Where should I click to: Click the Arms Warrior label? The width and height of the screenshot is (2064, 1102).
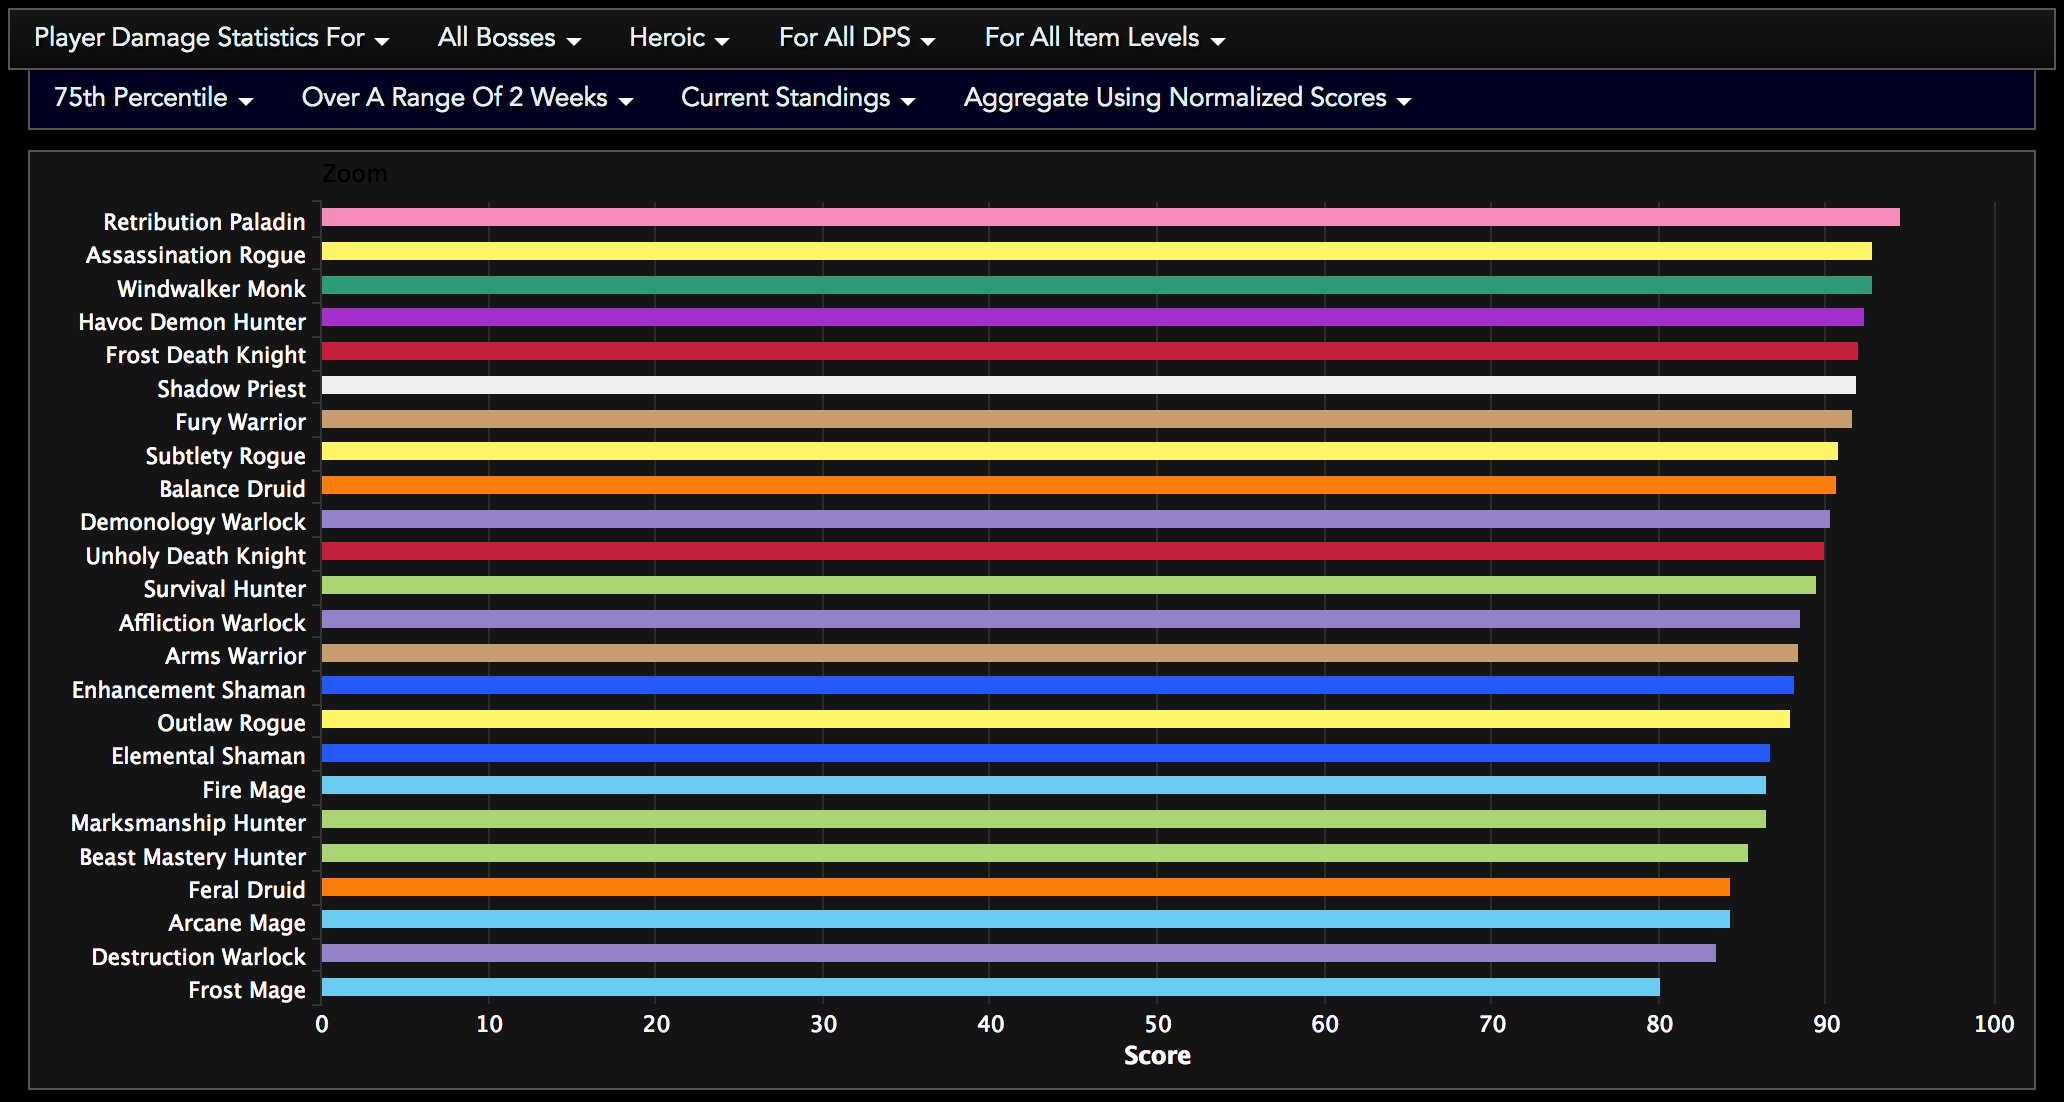(235, 656)
